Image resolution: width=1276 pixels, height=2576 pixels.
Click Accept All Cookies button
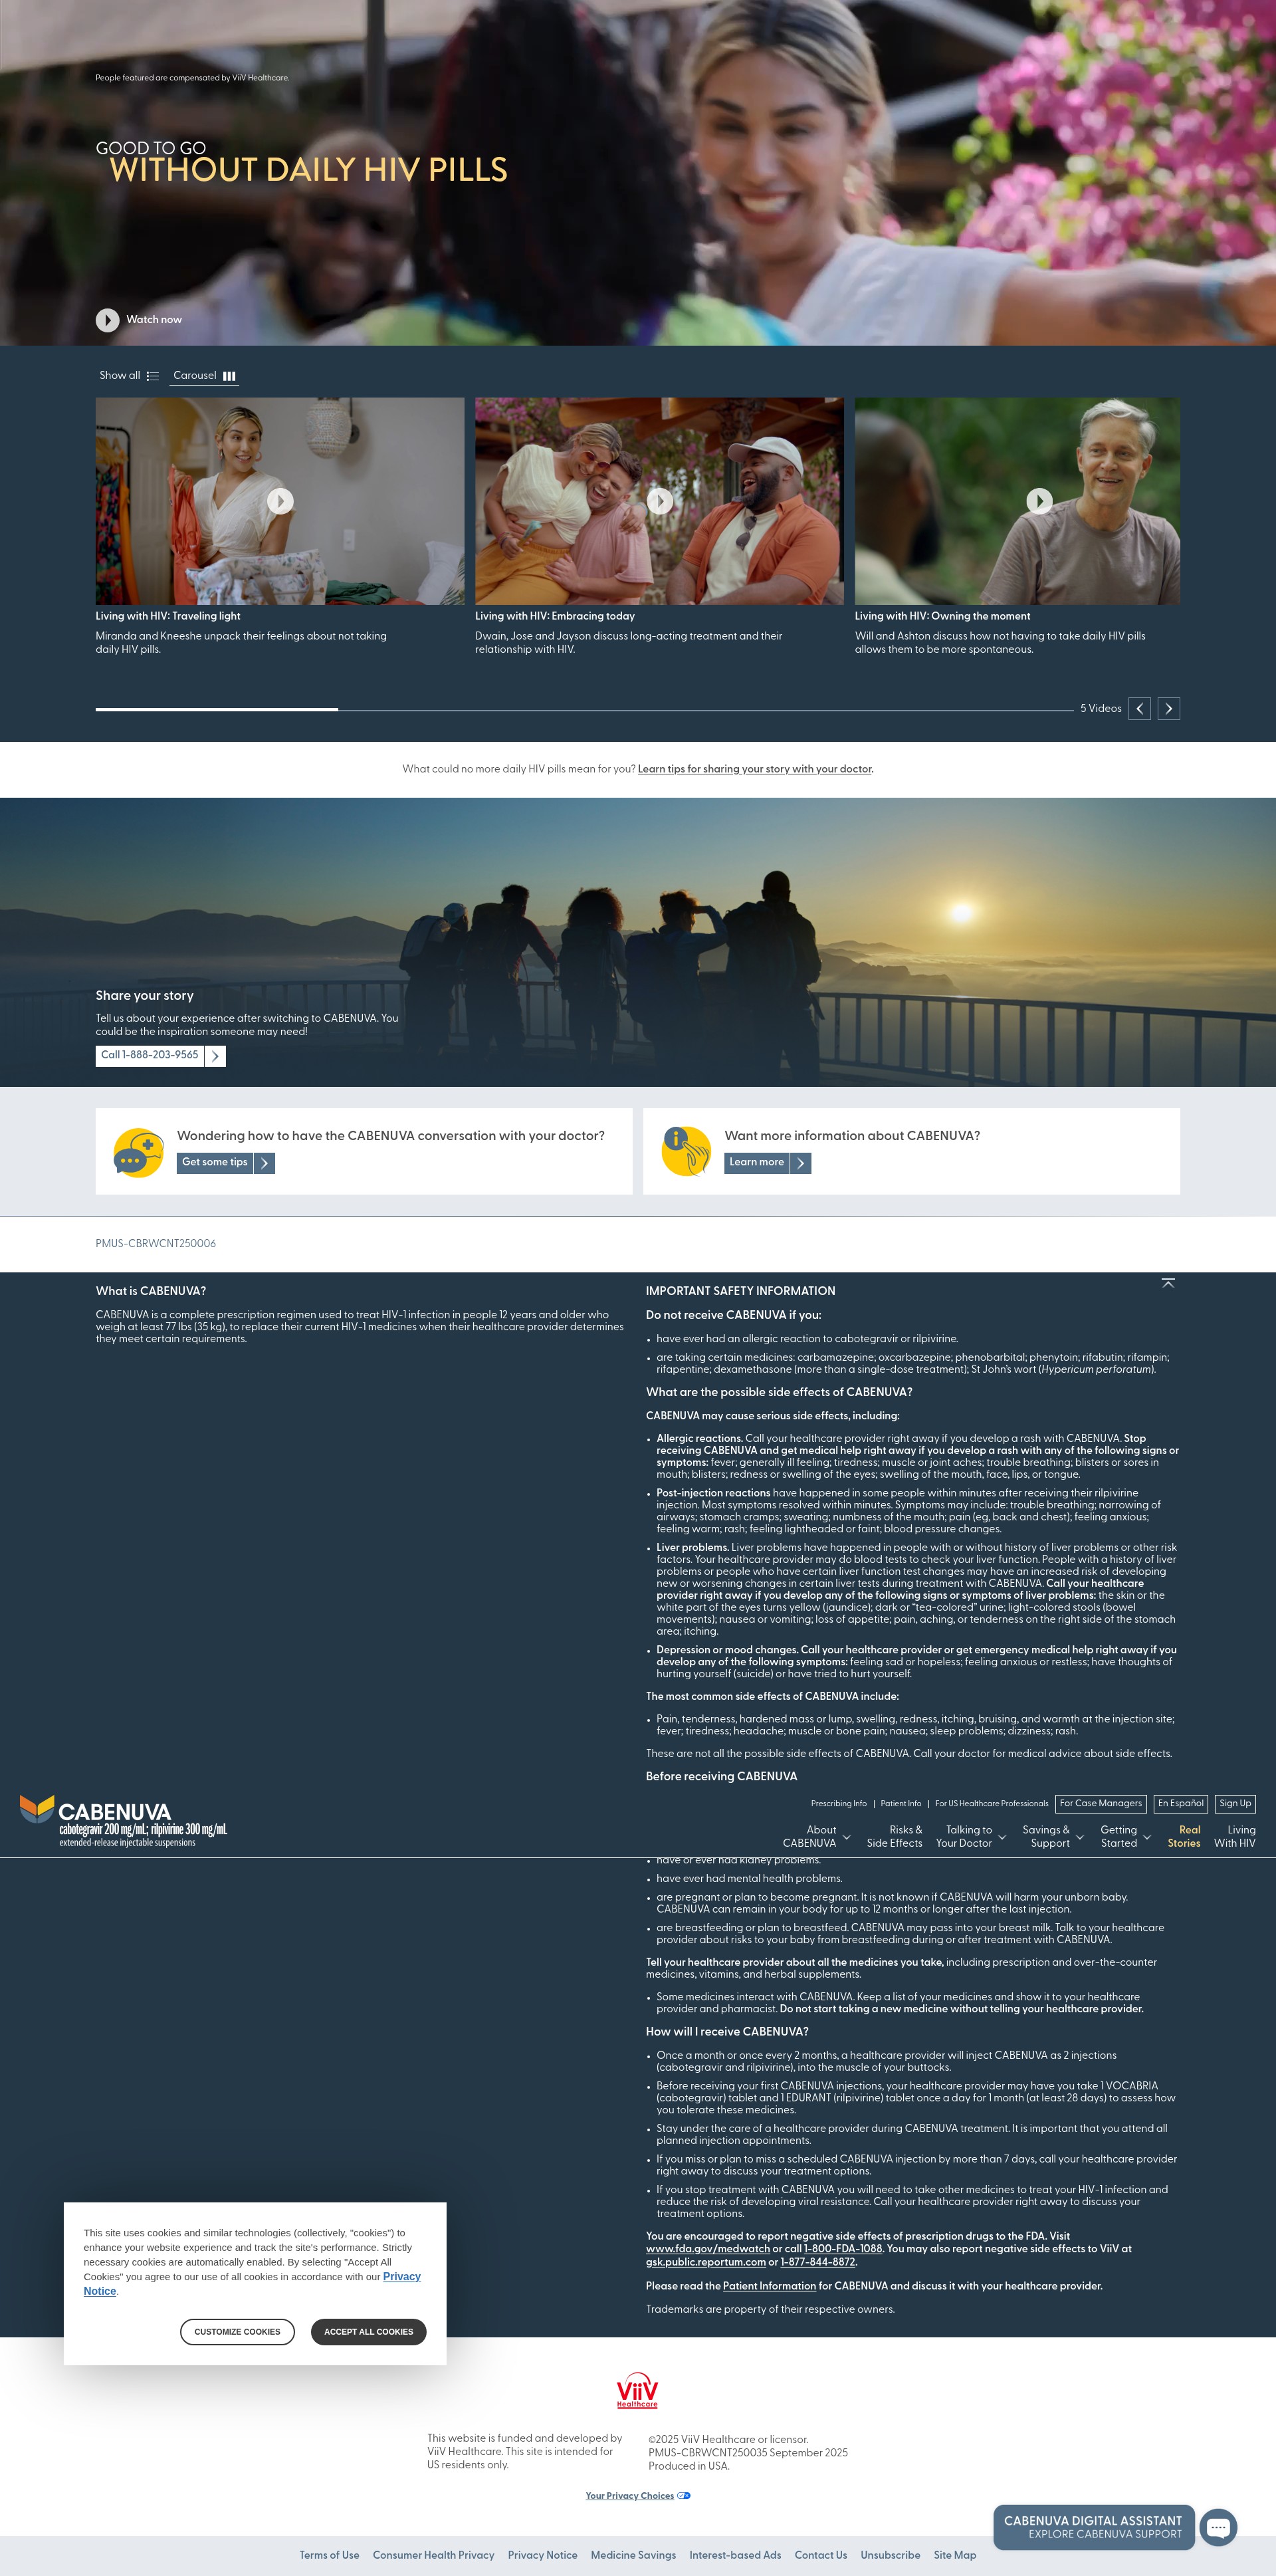point(368,2332)
